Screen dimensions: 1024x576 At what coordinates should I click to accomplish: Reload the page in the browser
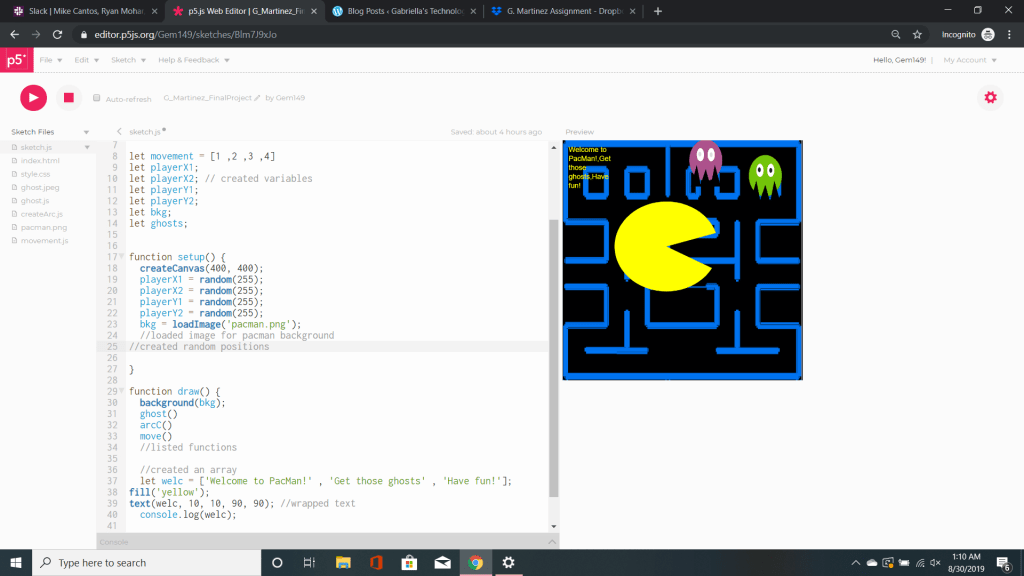pyautogui.click(x=57, y=34)
